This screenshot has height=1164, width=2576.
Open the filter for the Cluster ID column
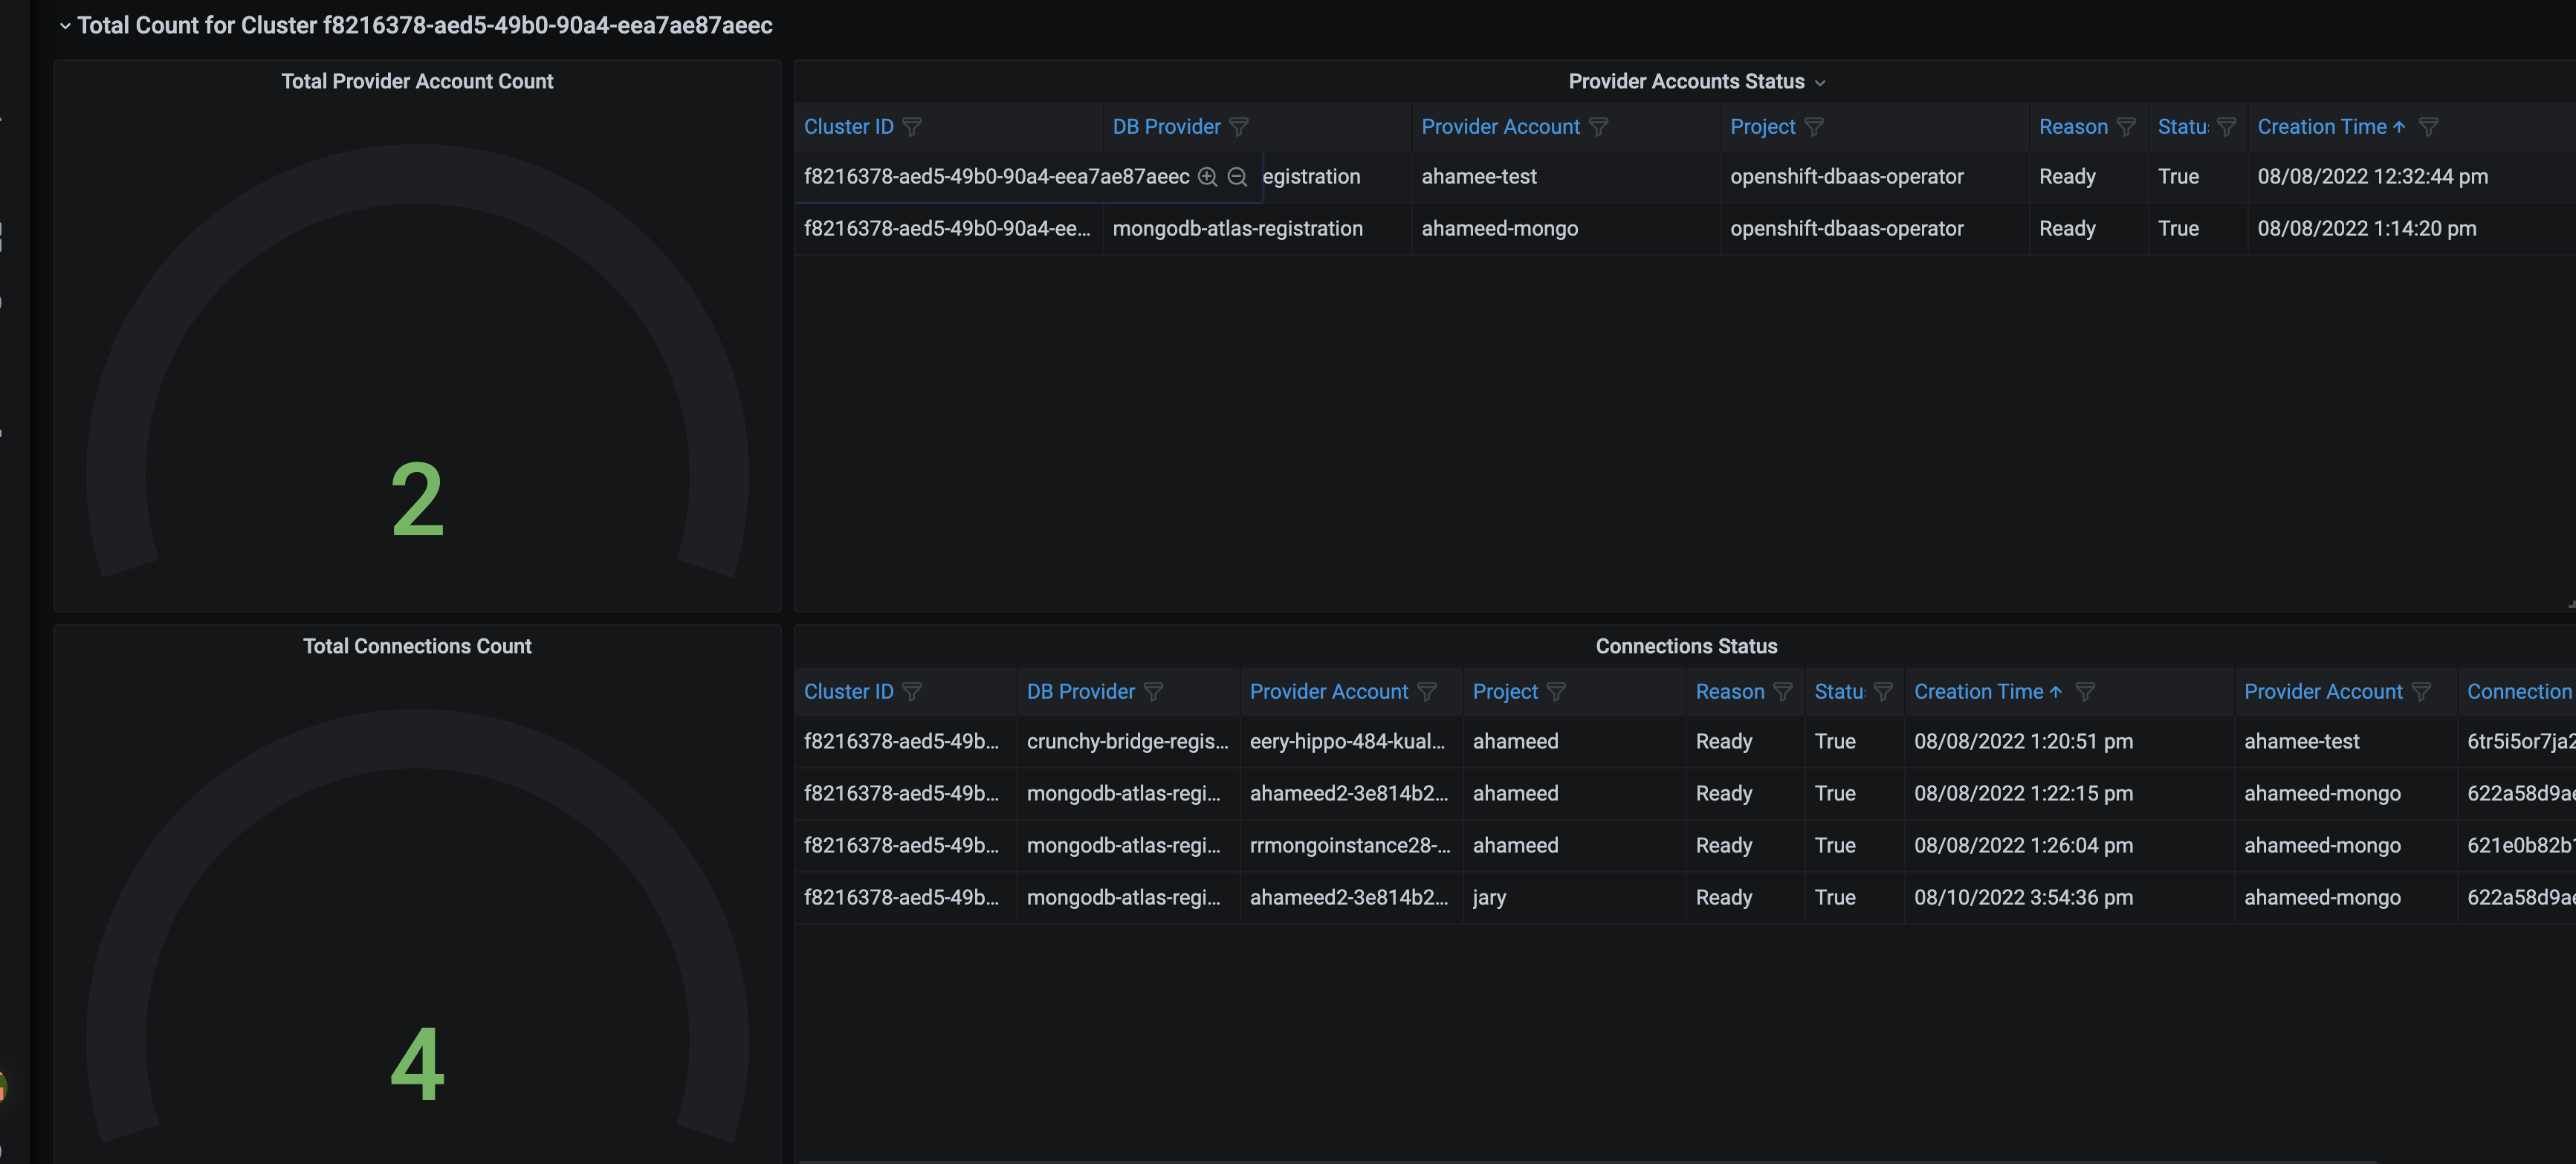[x=912, y=127]
